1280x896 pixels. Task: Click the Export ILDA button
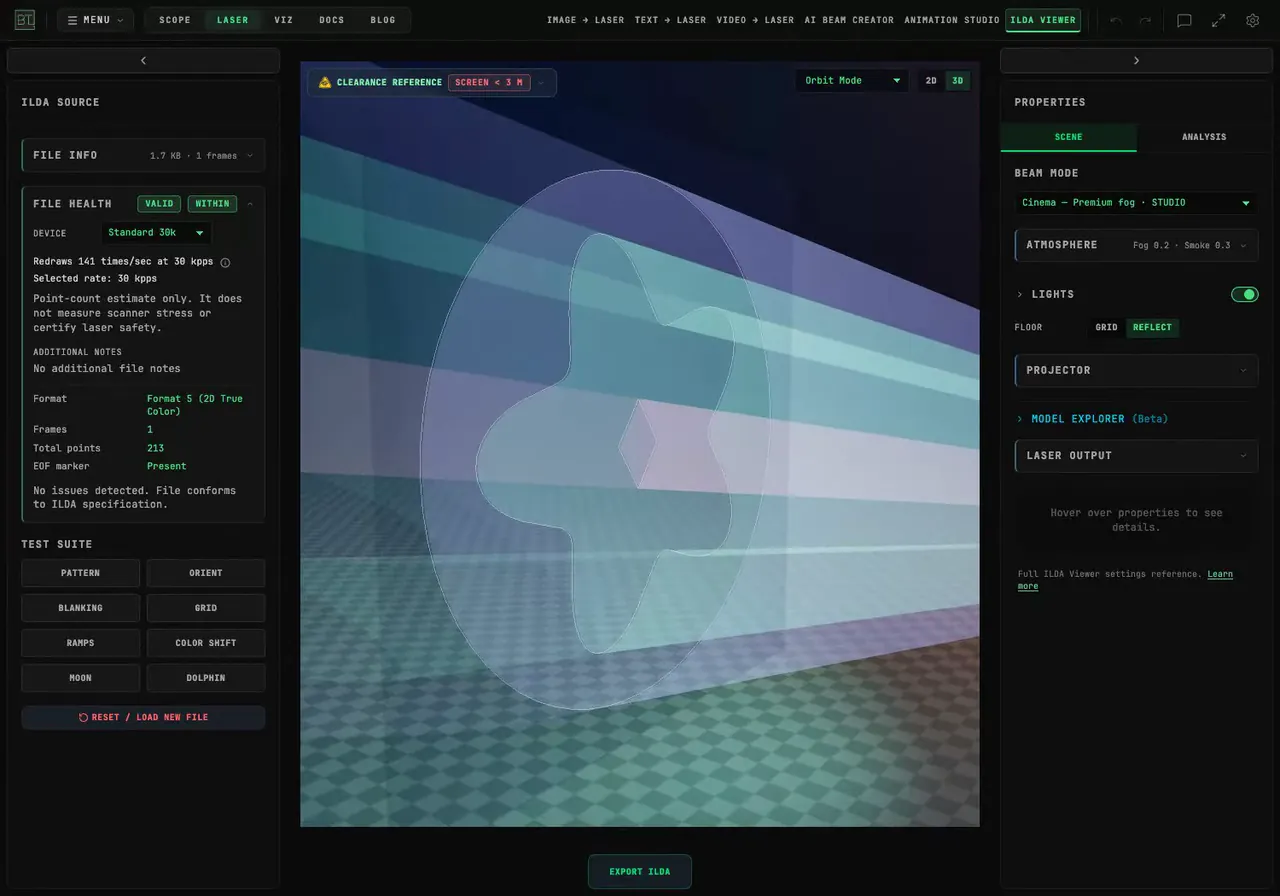click(640, 872)
